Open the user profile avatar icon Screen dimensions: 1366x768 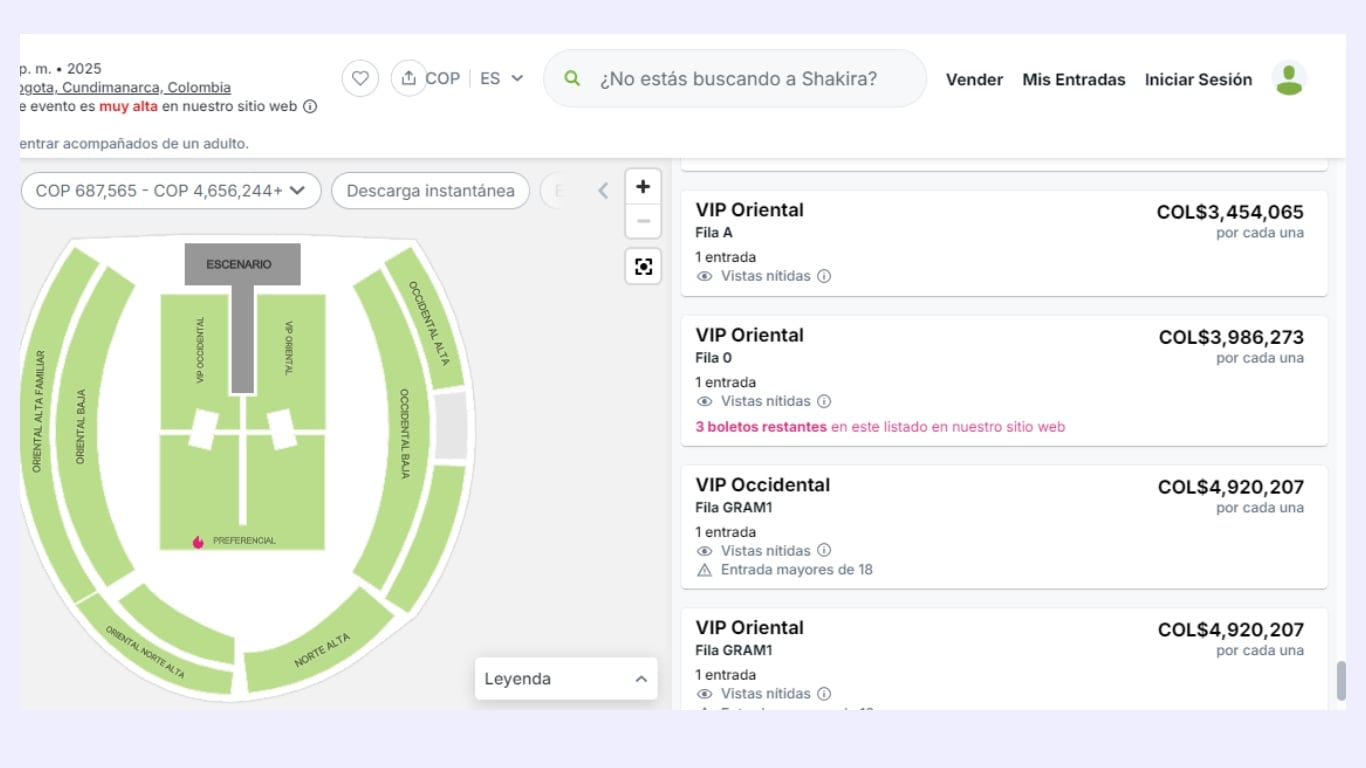(x=1289, y=78)
